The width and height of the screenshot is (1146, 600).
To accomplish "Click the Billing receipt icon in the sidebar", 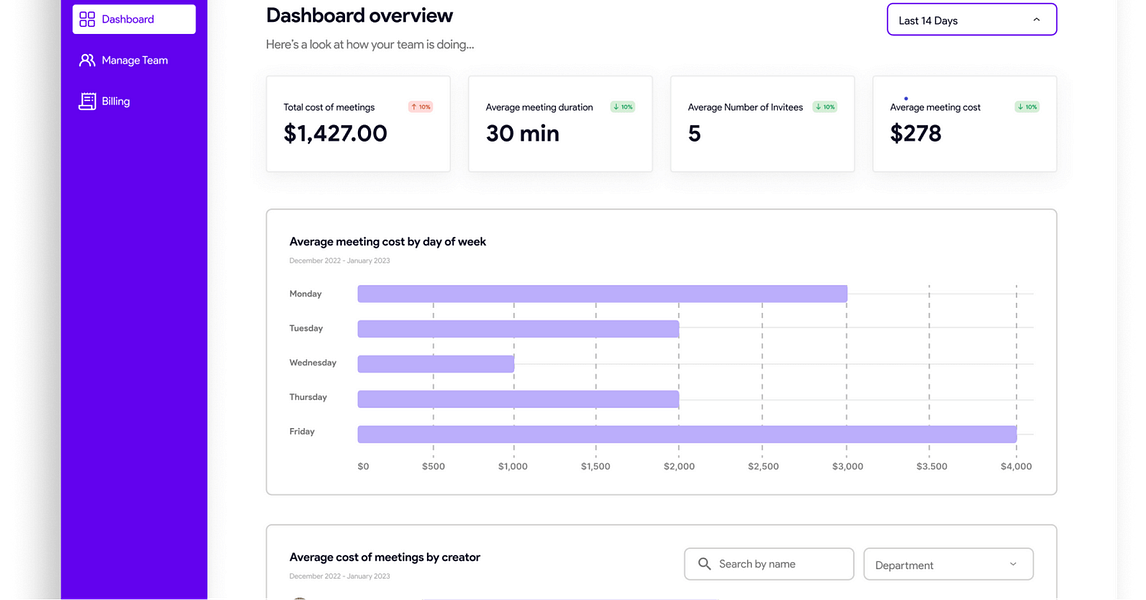I will (x=87, y=100).
